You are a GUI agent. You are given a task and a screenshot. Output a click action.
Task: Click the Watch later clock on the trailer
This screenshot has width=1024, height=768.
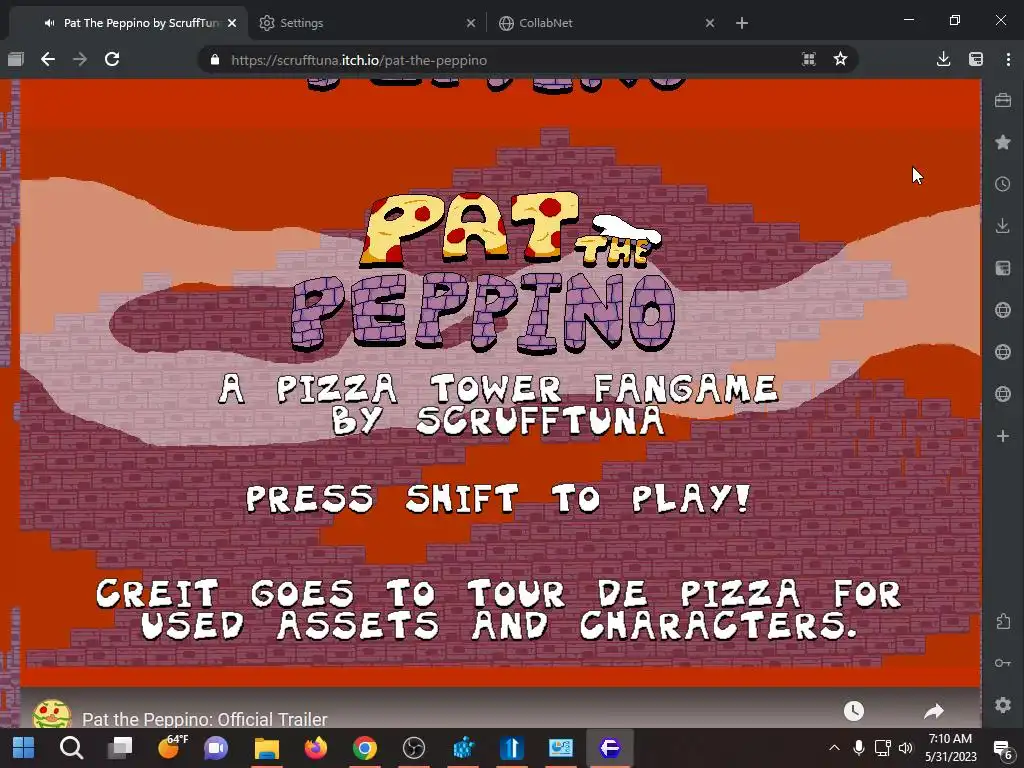click(854, 711)
